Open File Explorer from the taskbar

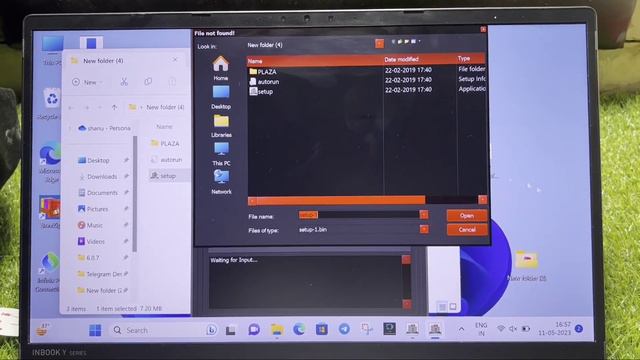click(x=277, y=329)
